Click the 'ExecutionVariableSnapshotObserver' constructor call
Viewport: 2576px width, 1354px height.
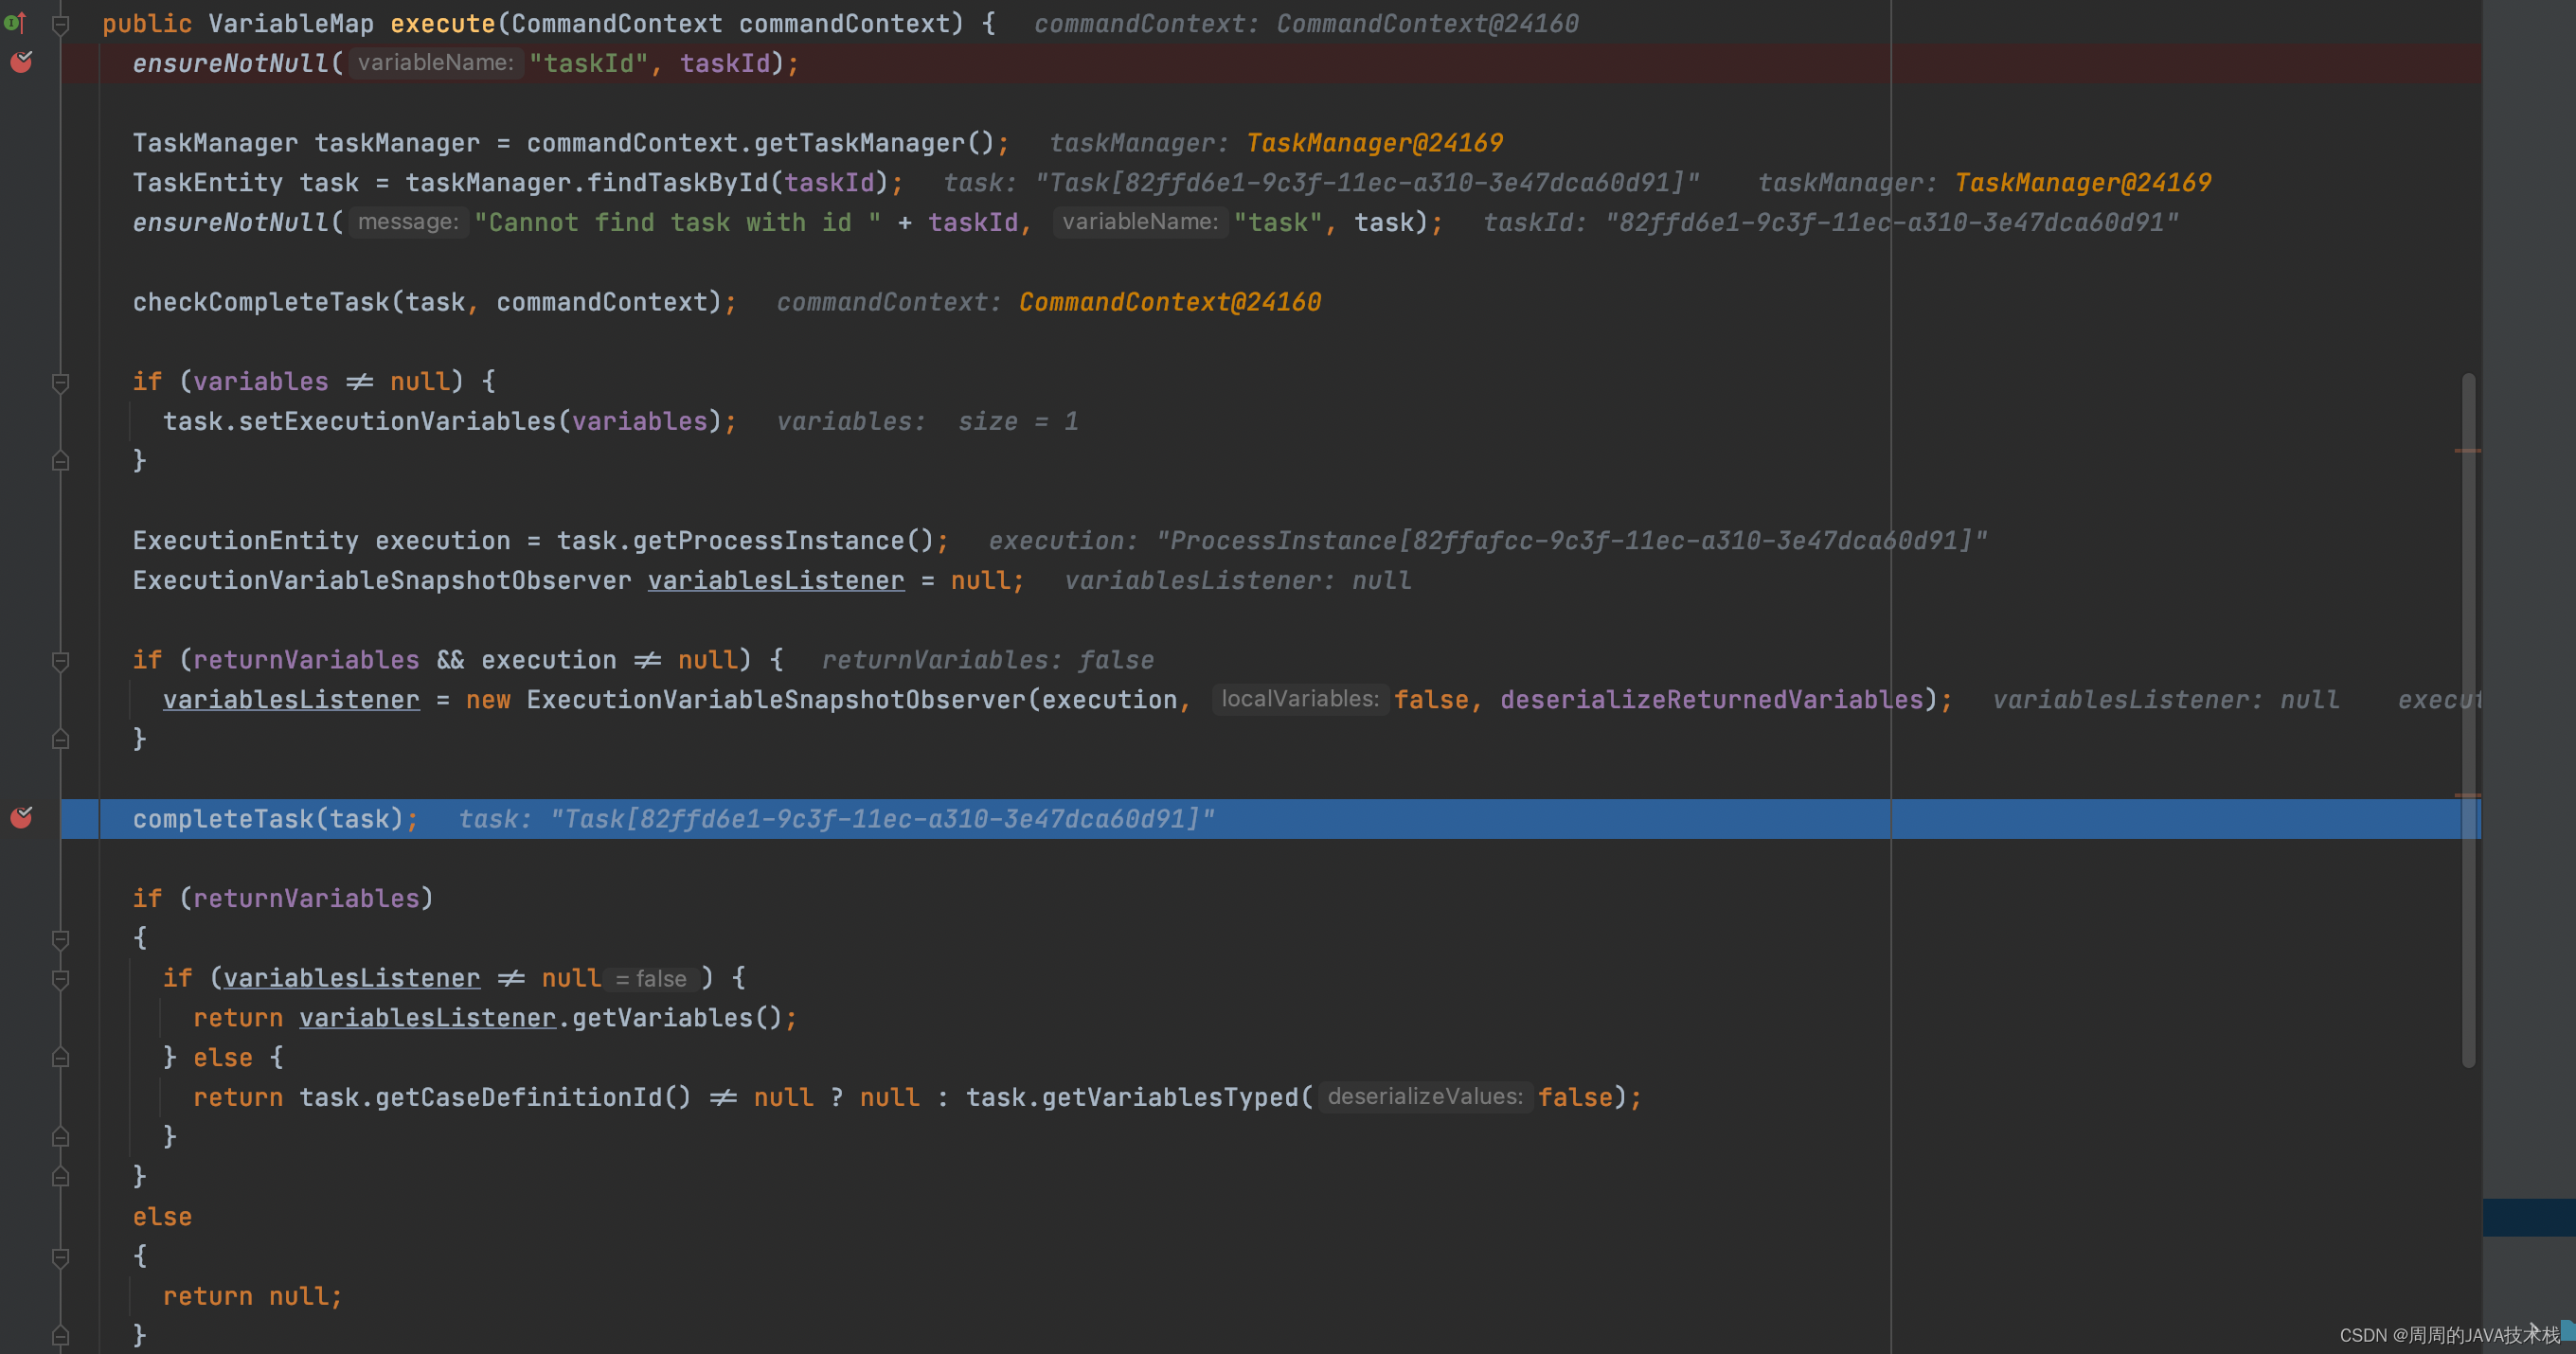[x=776, y=700]
